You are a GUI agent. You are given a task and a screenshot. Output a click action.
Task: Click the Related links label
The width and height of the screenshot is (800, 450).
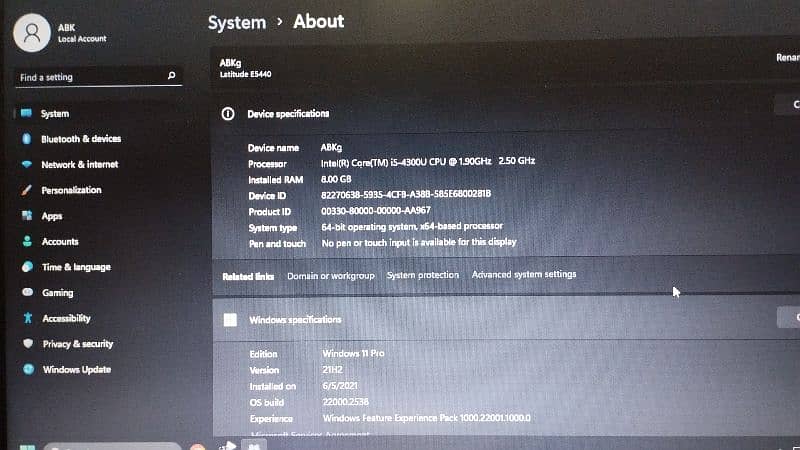[248, 277]
